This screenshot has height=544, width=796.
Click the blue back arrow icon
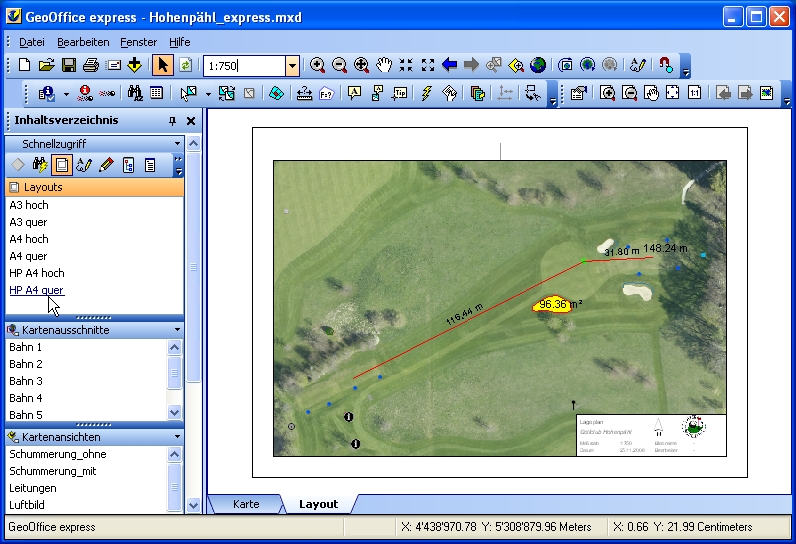pos(449,65)
